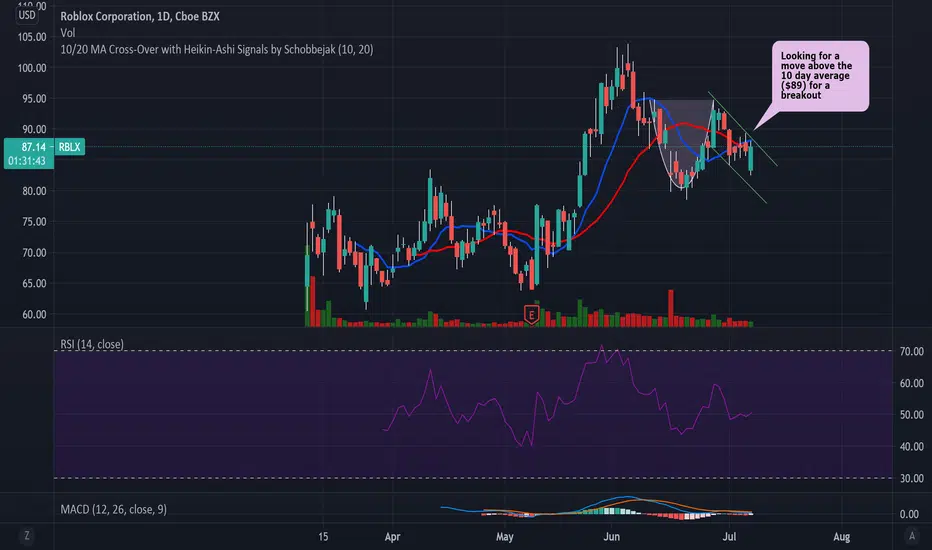This screenshot has width=932, height=550.
Task: Click the 100.00 price axis label
Action: 32,68
